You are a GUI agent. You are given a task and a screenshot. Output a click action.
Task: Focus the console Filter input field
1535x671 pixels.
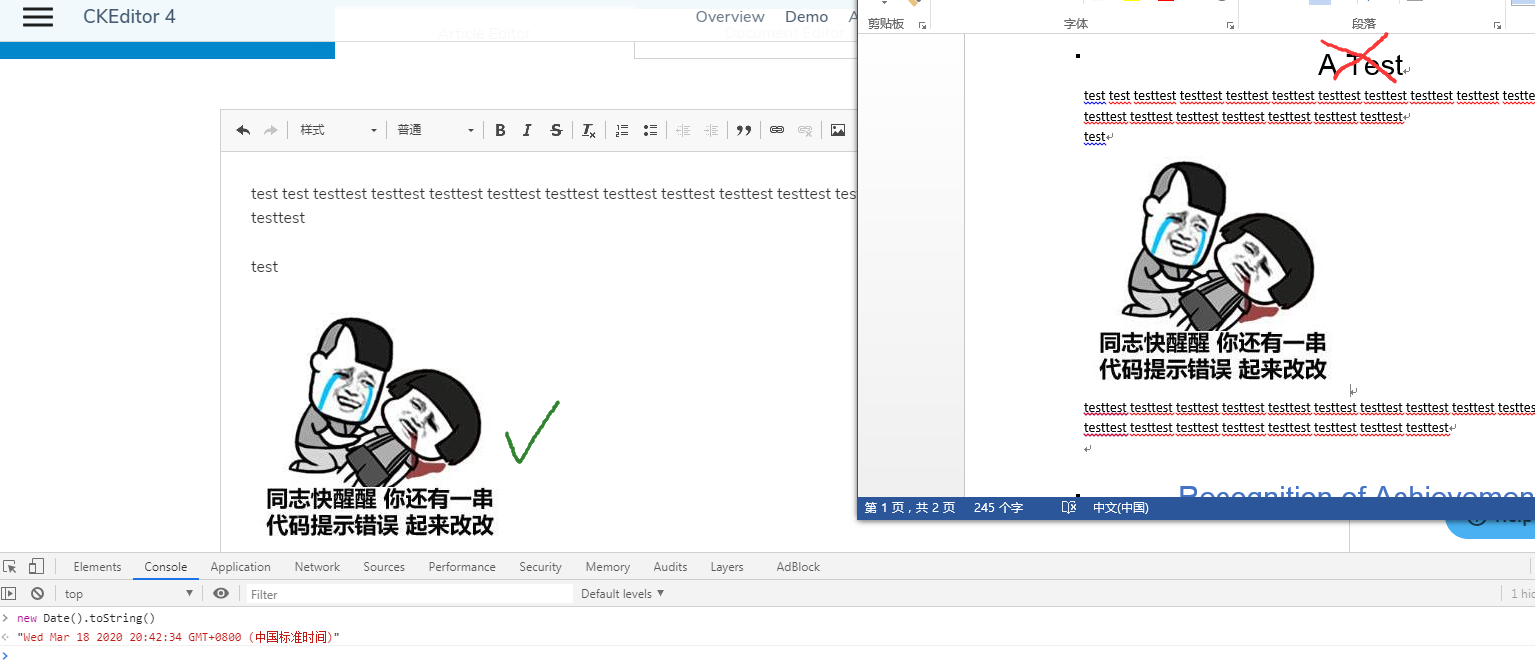click(410, 594)
